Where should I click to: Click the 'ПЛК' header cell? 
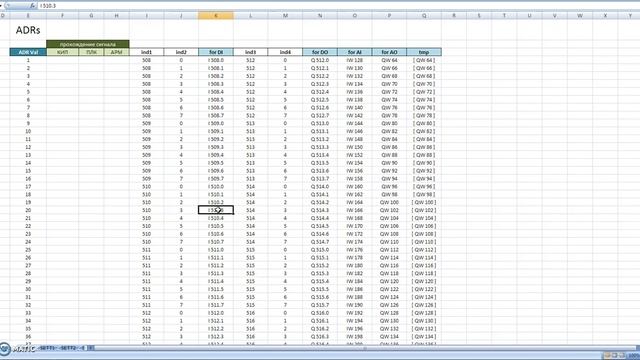coord(91,52)
